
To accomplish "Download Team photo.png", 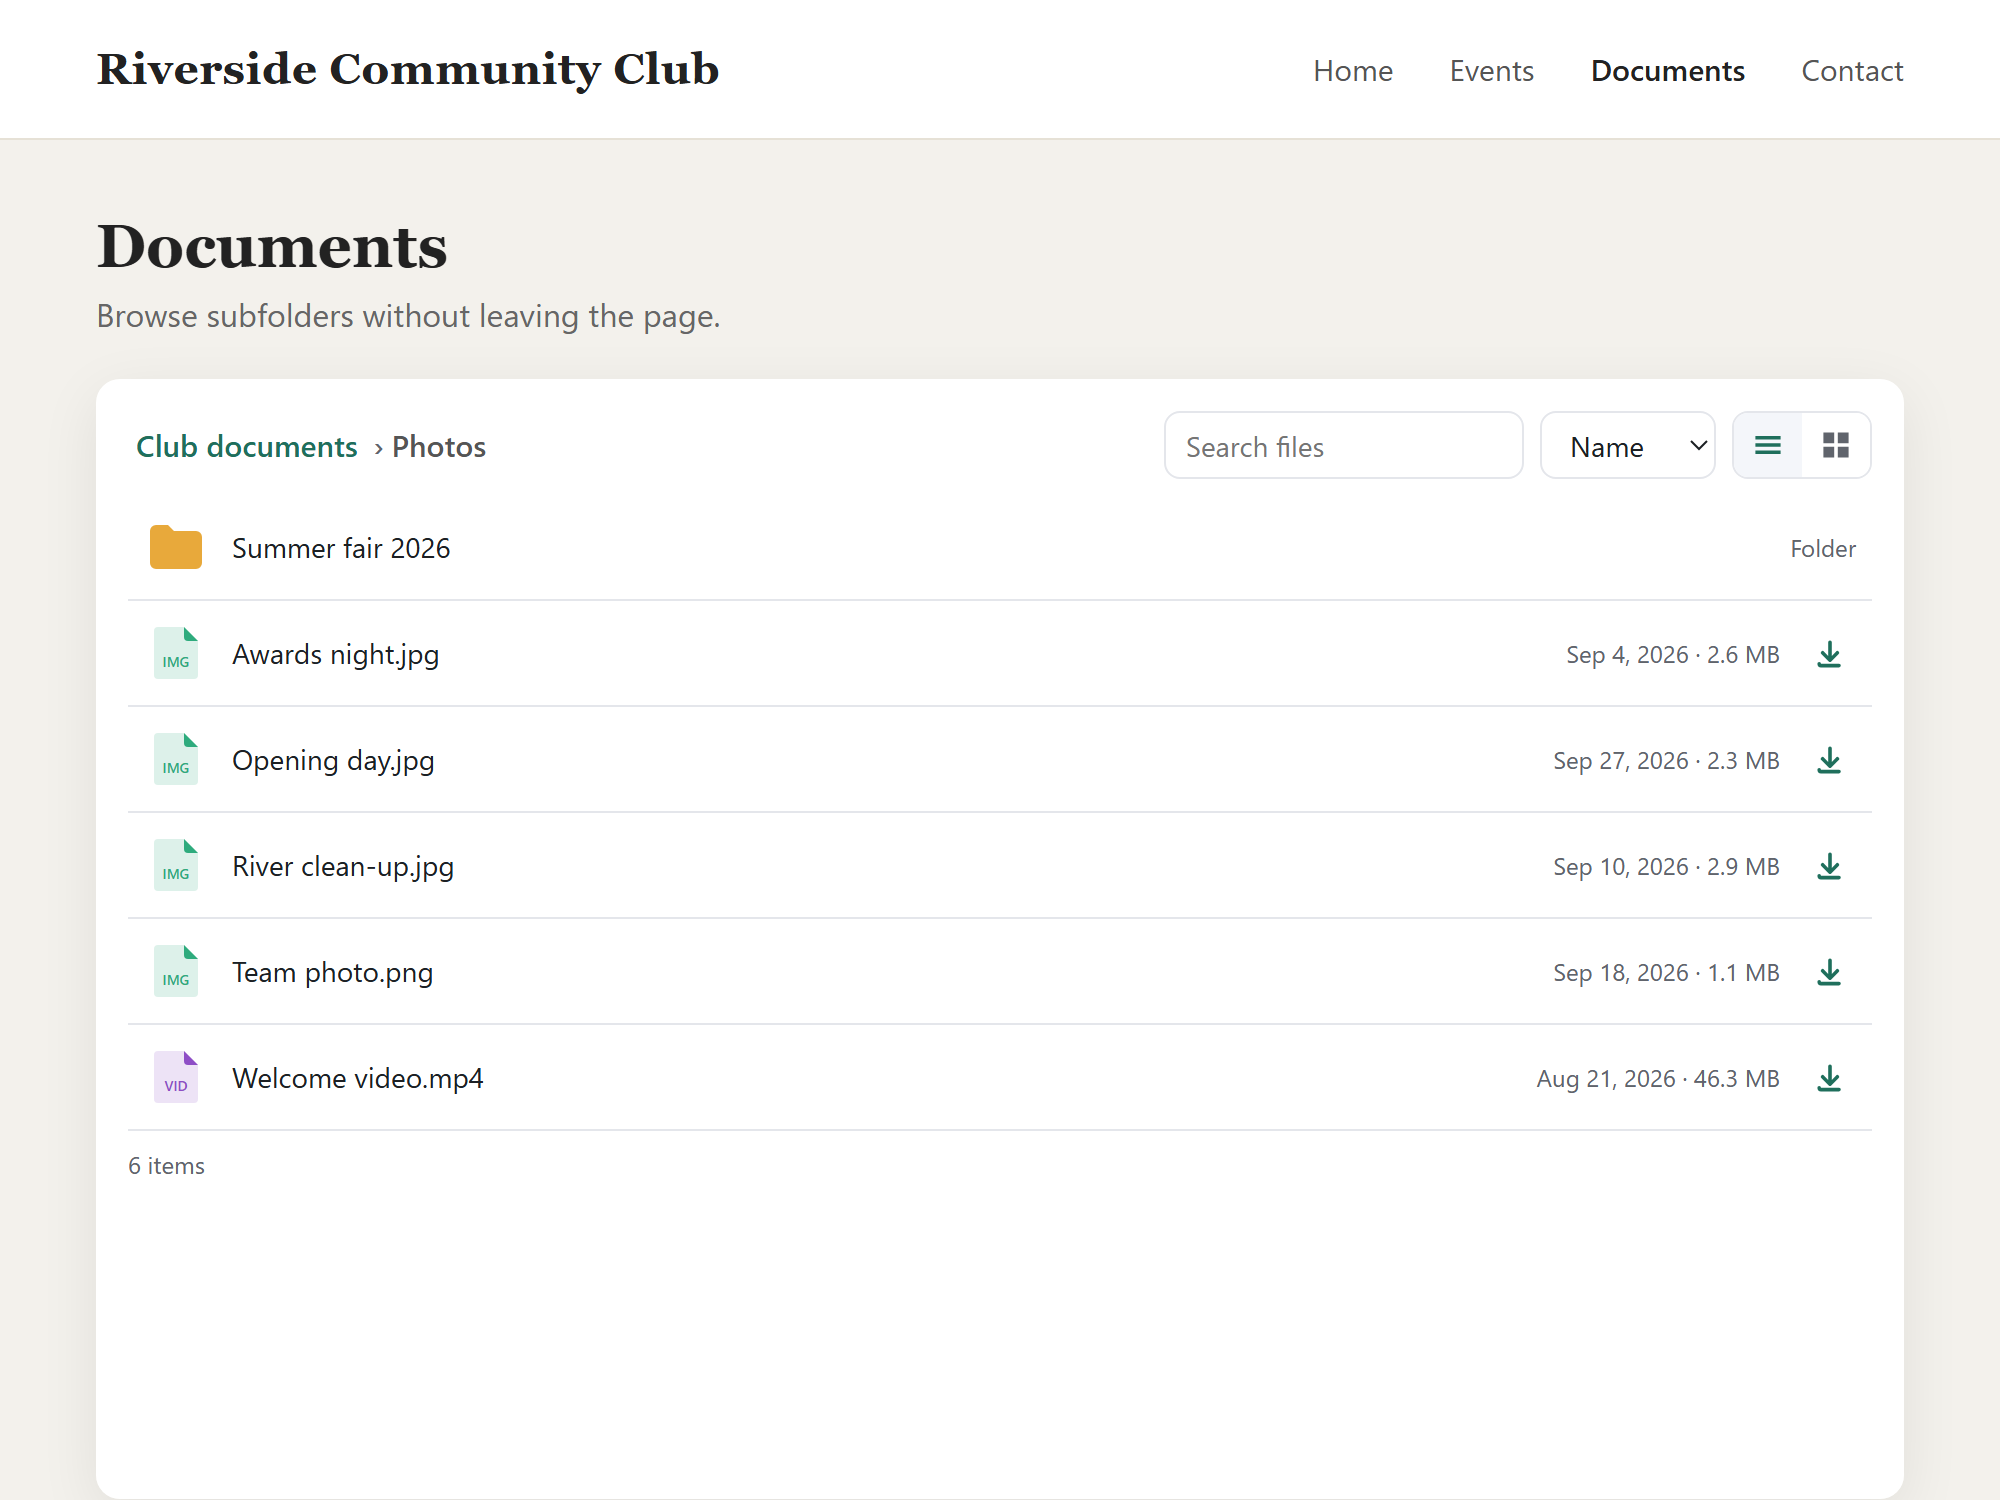I will tap(1829, 973).
